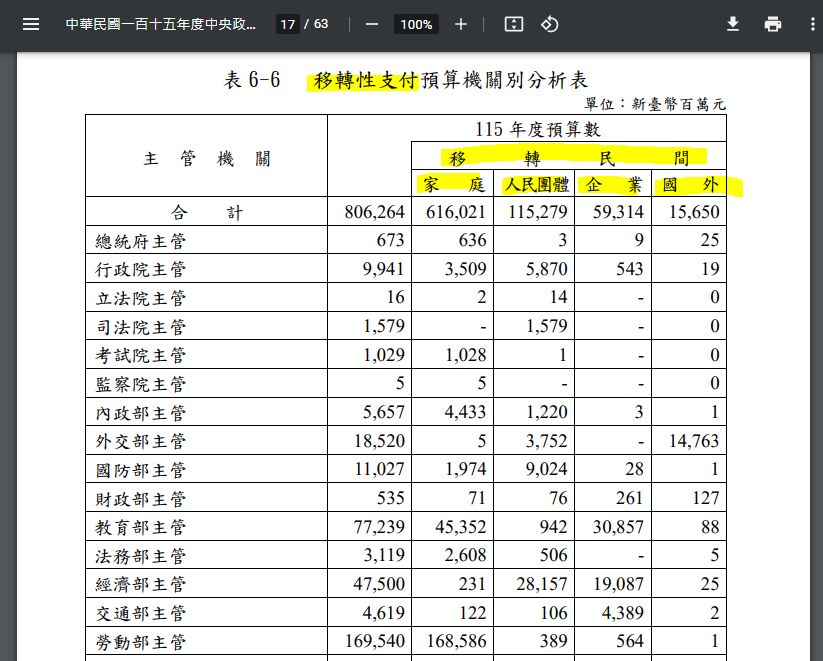This screenshot has height=661, width=823.
Task: Click the 單位：新臺幣百萬元 unit note
Action: (x=655, y=104)
